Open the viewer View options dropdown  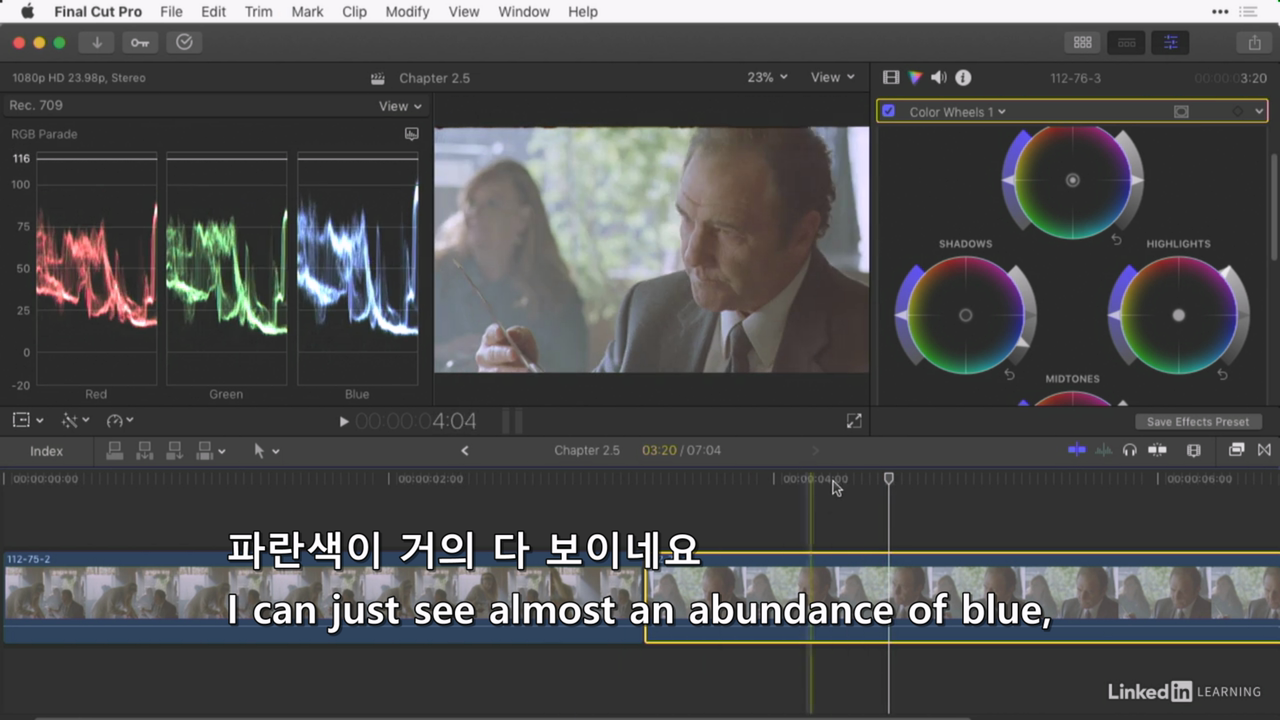(833, 77)
